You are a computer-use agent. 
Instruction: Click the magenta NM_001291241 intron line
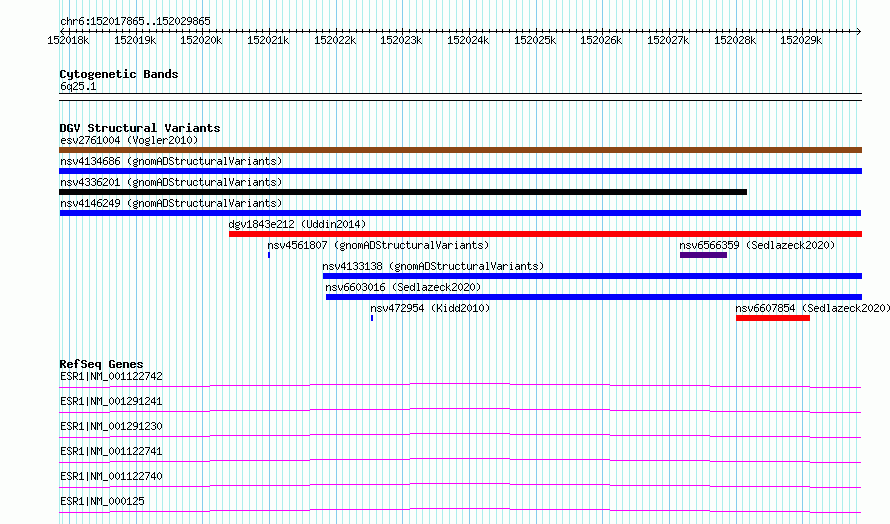(460, 410)
